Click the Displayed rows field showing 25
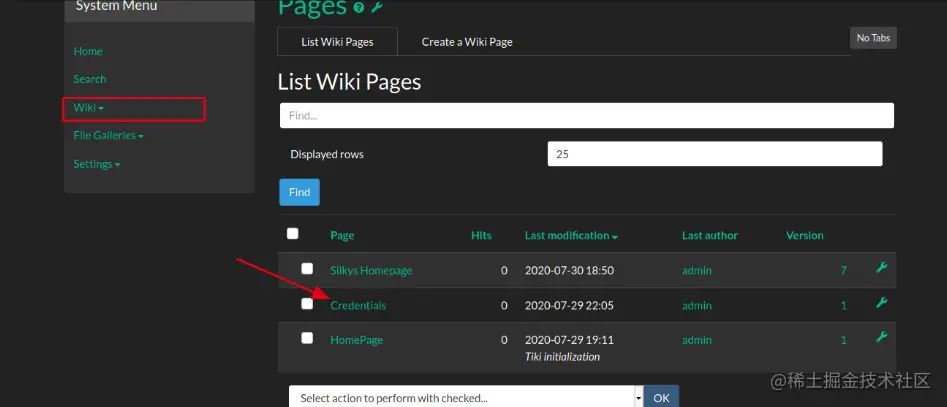Screen dimensions: 947x407 (x=714, y=154)
